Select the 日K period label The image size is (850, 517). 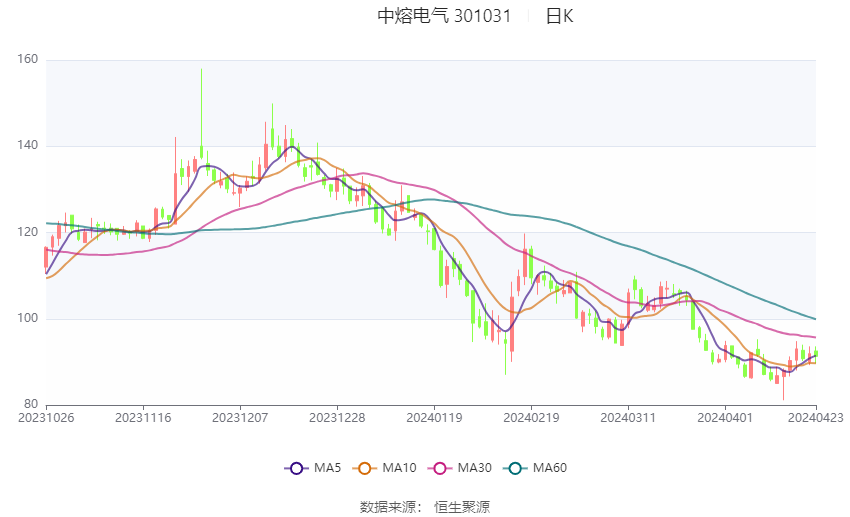tap(559, 16)
